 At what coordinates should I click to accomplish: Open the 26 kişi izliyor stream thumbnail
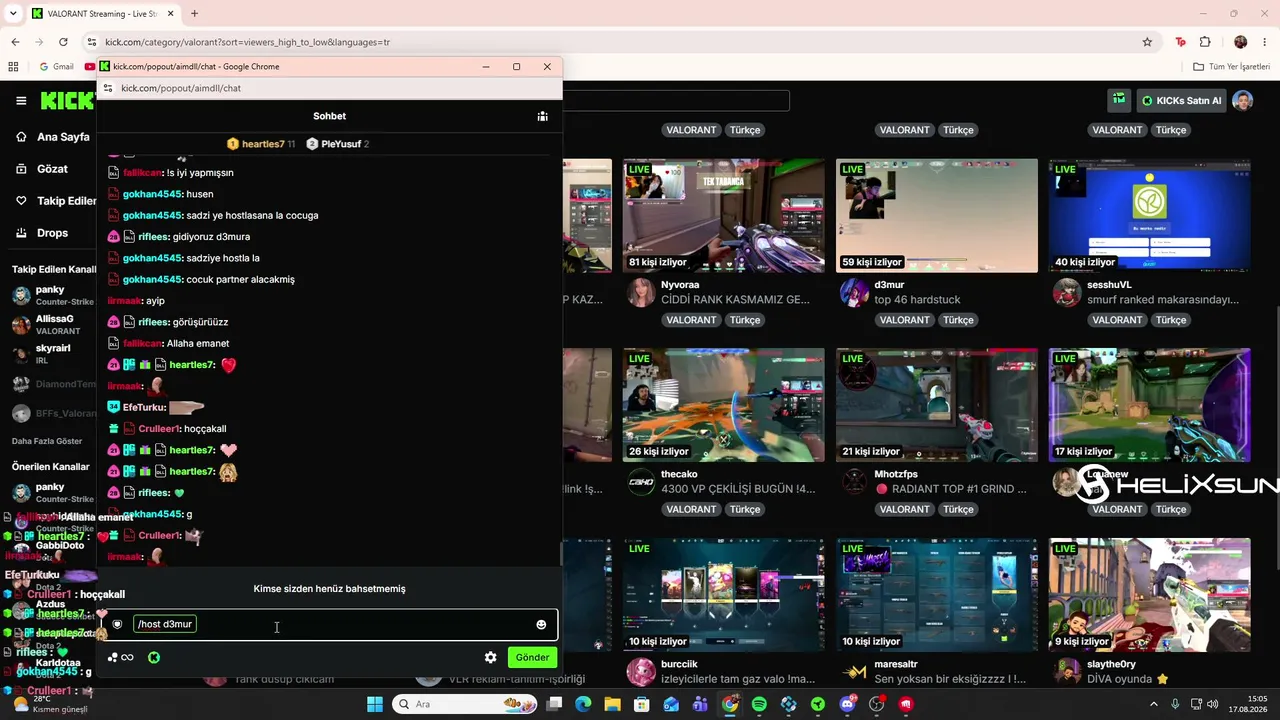(723, 405)
